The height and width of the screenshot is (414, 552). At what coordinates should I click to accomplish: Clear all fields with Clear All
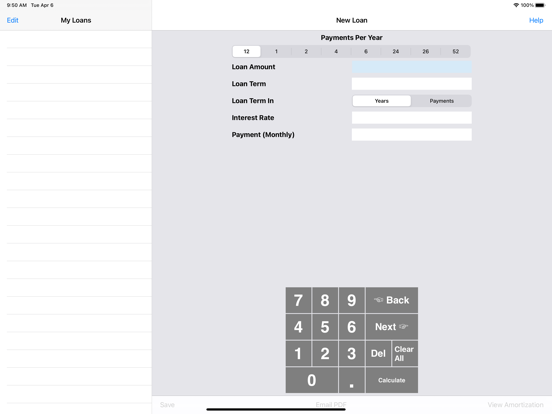(x=405, y=354)
